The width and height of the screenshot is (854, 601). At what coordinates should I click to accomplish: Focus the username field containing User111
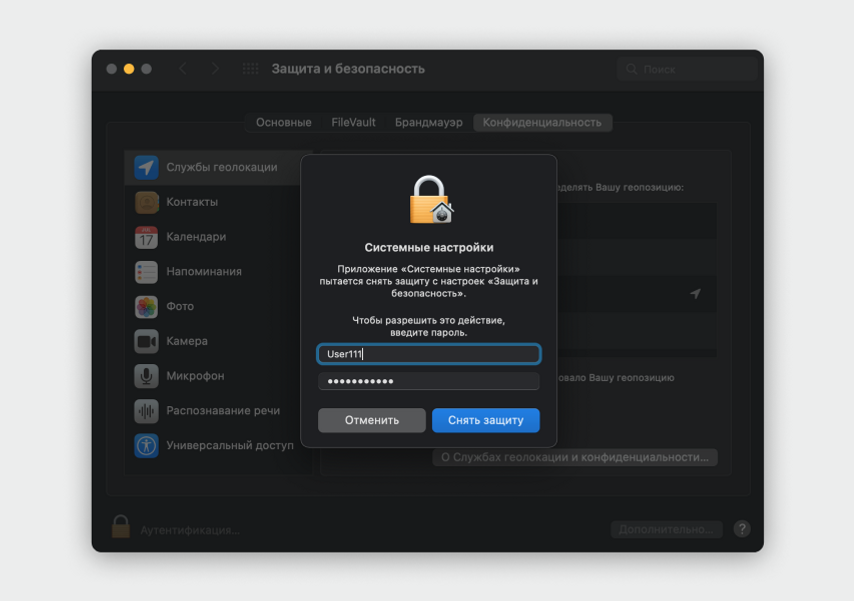click(x=429, y=354)
